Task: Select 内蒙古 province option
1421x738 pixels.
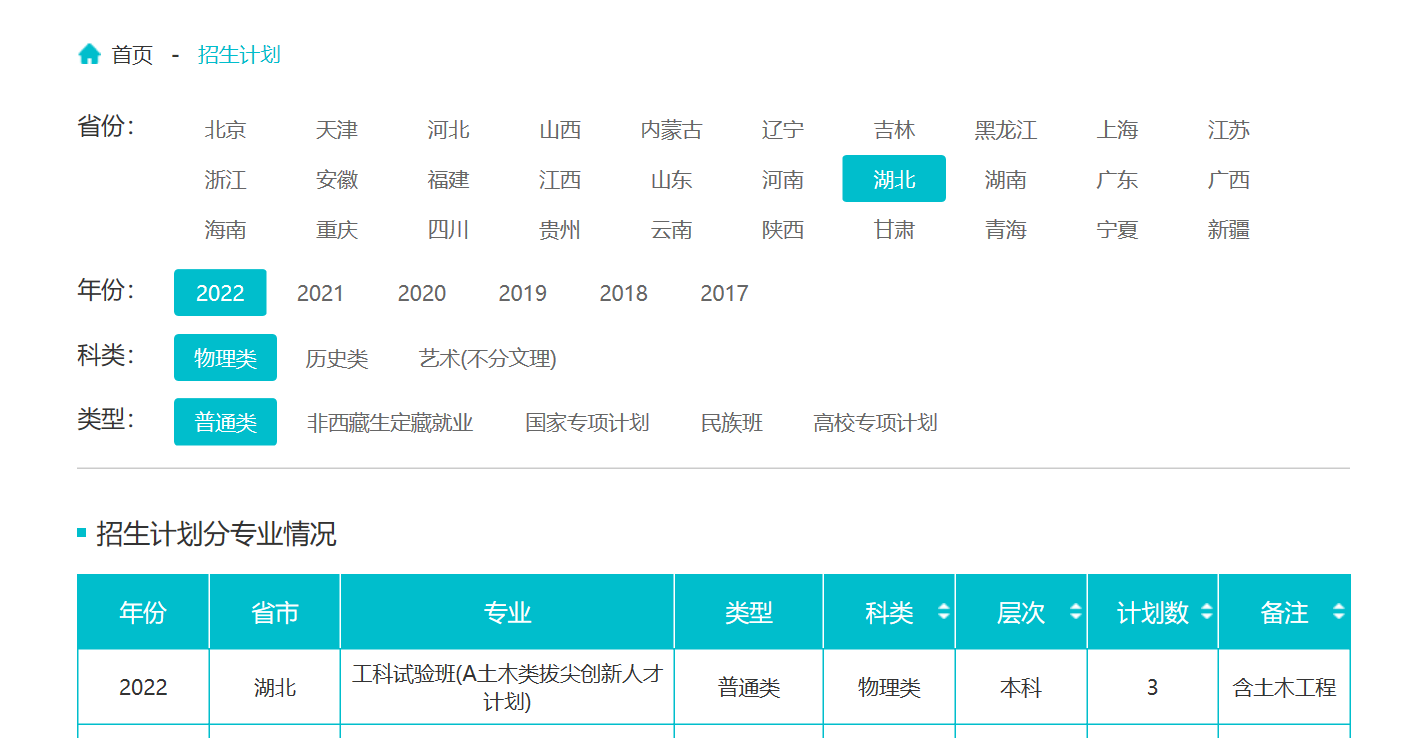Action: tap(671, 130)
